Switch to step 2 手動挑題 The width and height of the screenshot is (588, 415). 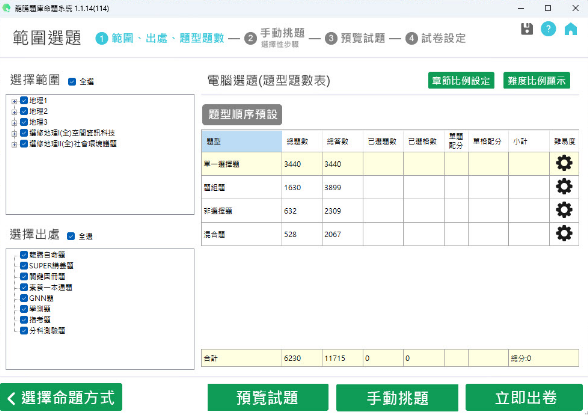274,37
